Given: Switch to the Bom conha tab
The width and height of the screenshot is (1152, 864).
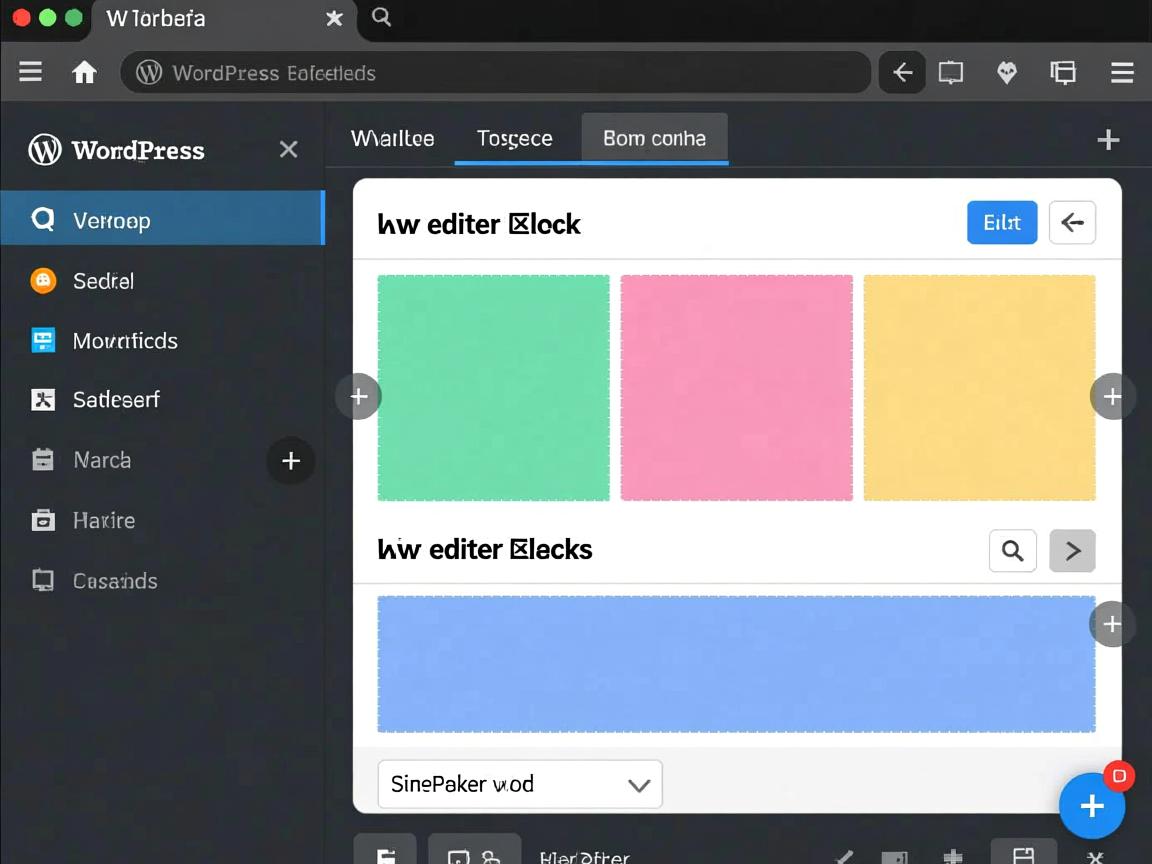Looking at the screenshot, I should click(654, 138).
